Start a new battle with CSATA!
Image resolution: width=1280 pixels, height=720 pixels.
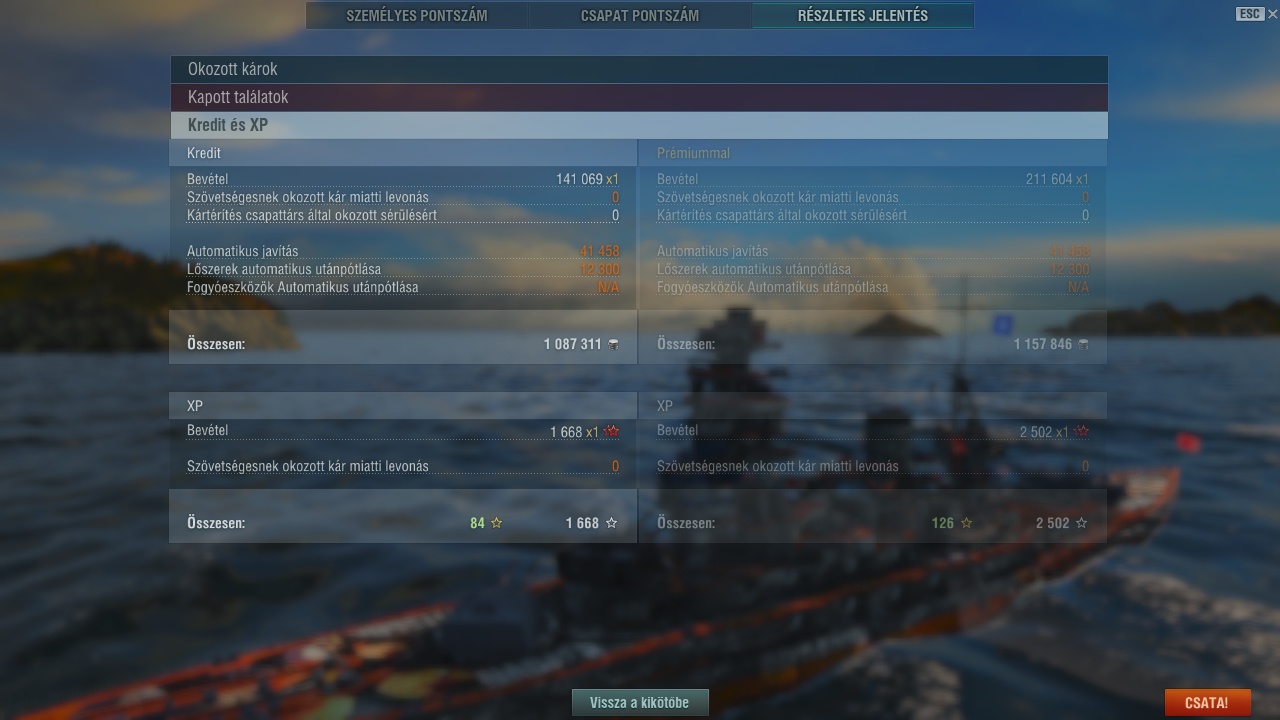1206,702
